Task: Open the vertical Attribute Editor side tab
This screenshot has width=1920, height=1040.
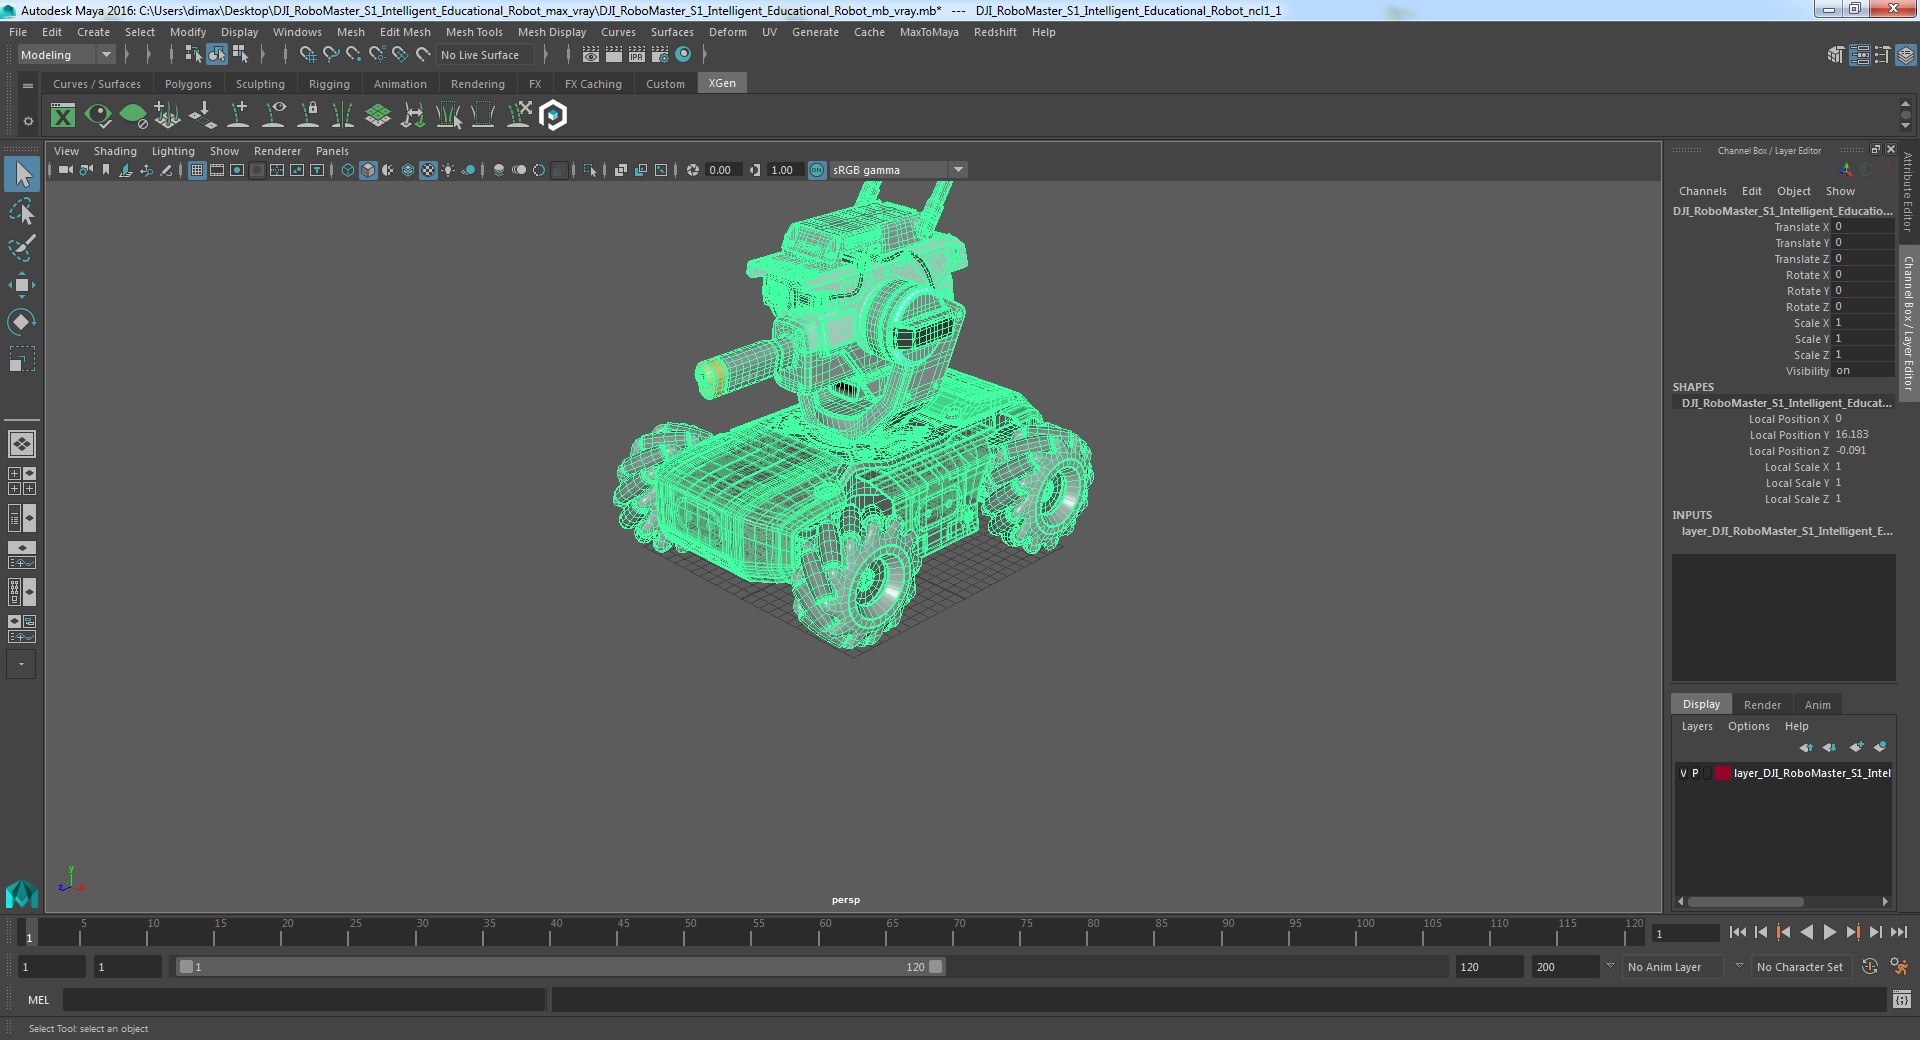Action: (x=1908, y=190)
